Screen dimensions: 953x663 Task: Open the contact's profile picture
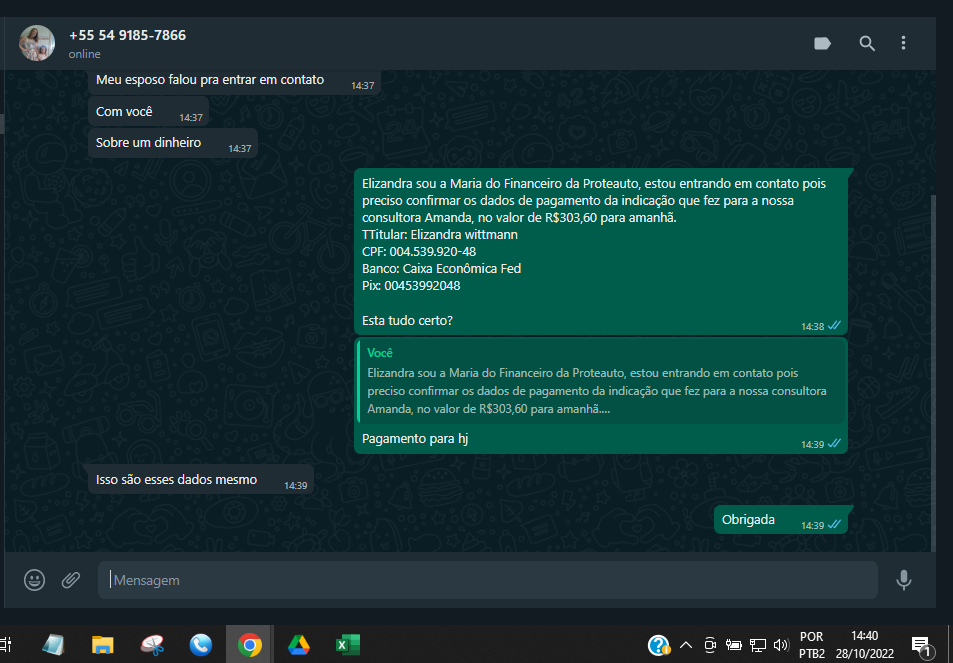click(x=37, y=43)
